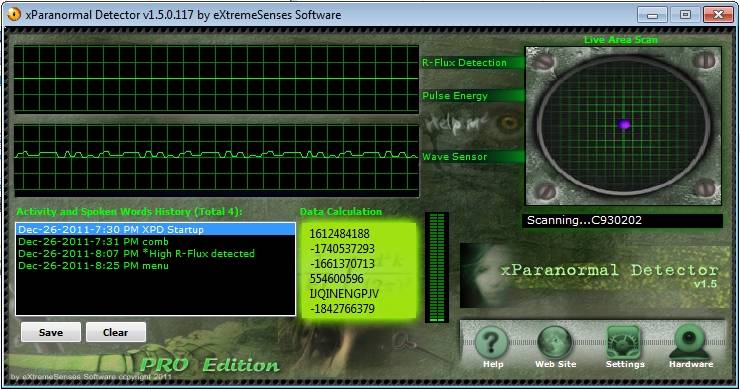Click the Scanning status text field
Screen dimensions: 740x390
coord(622,220)
